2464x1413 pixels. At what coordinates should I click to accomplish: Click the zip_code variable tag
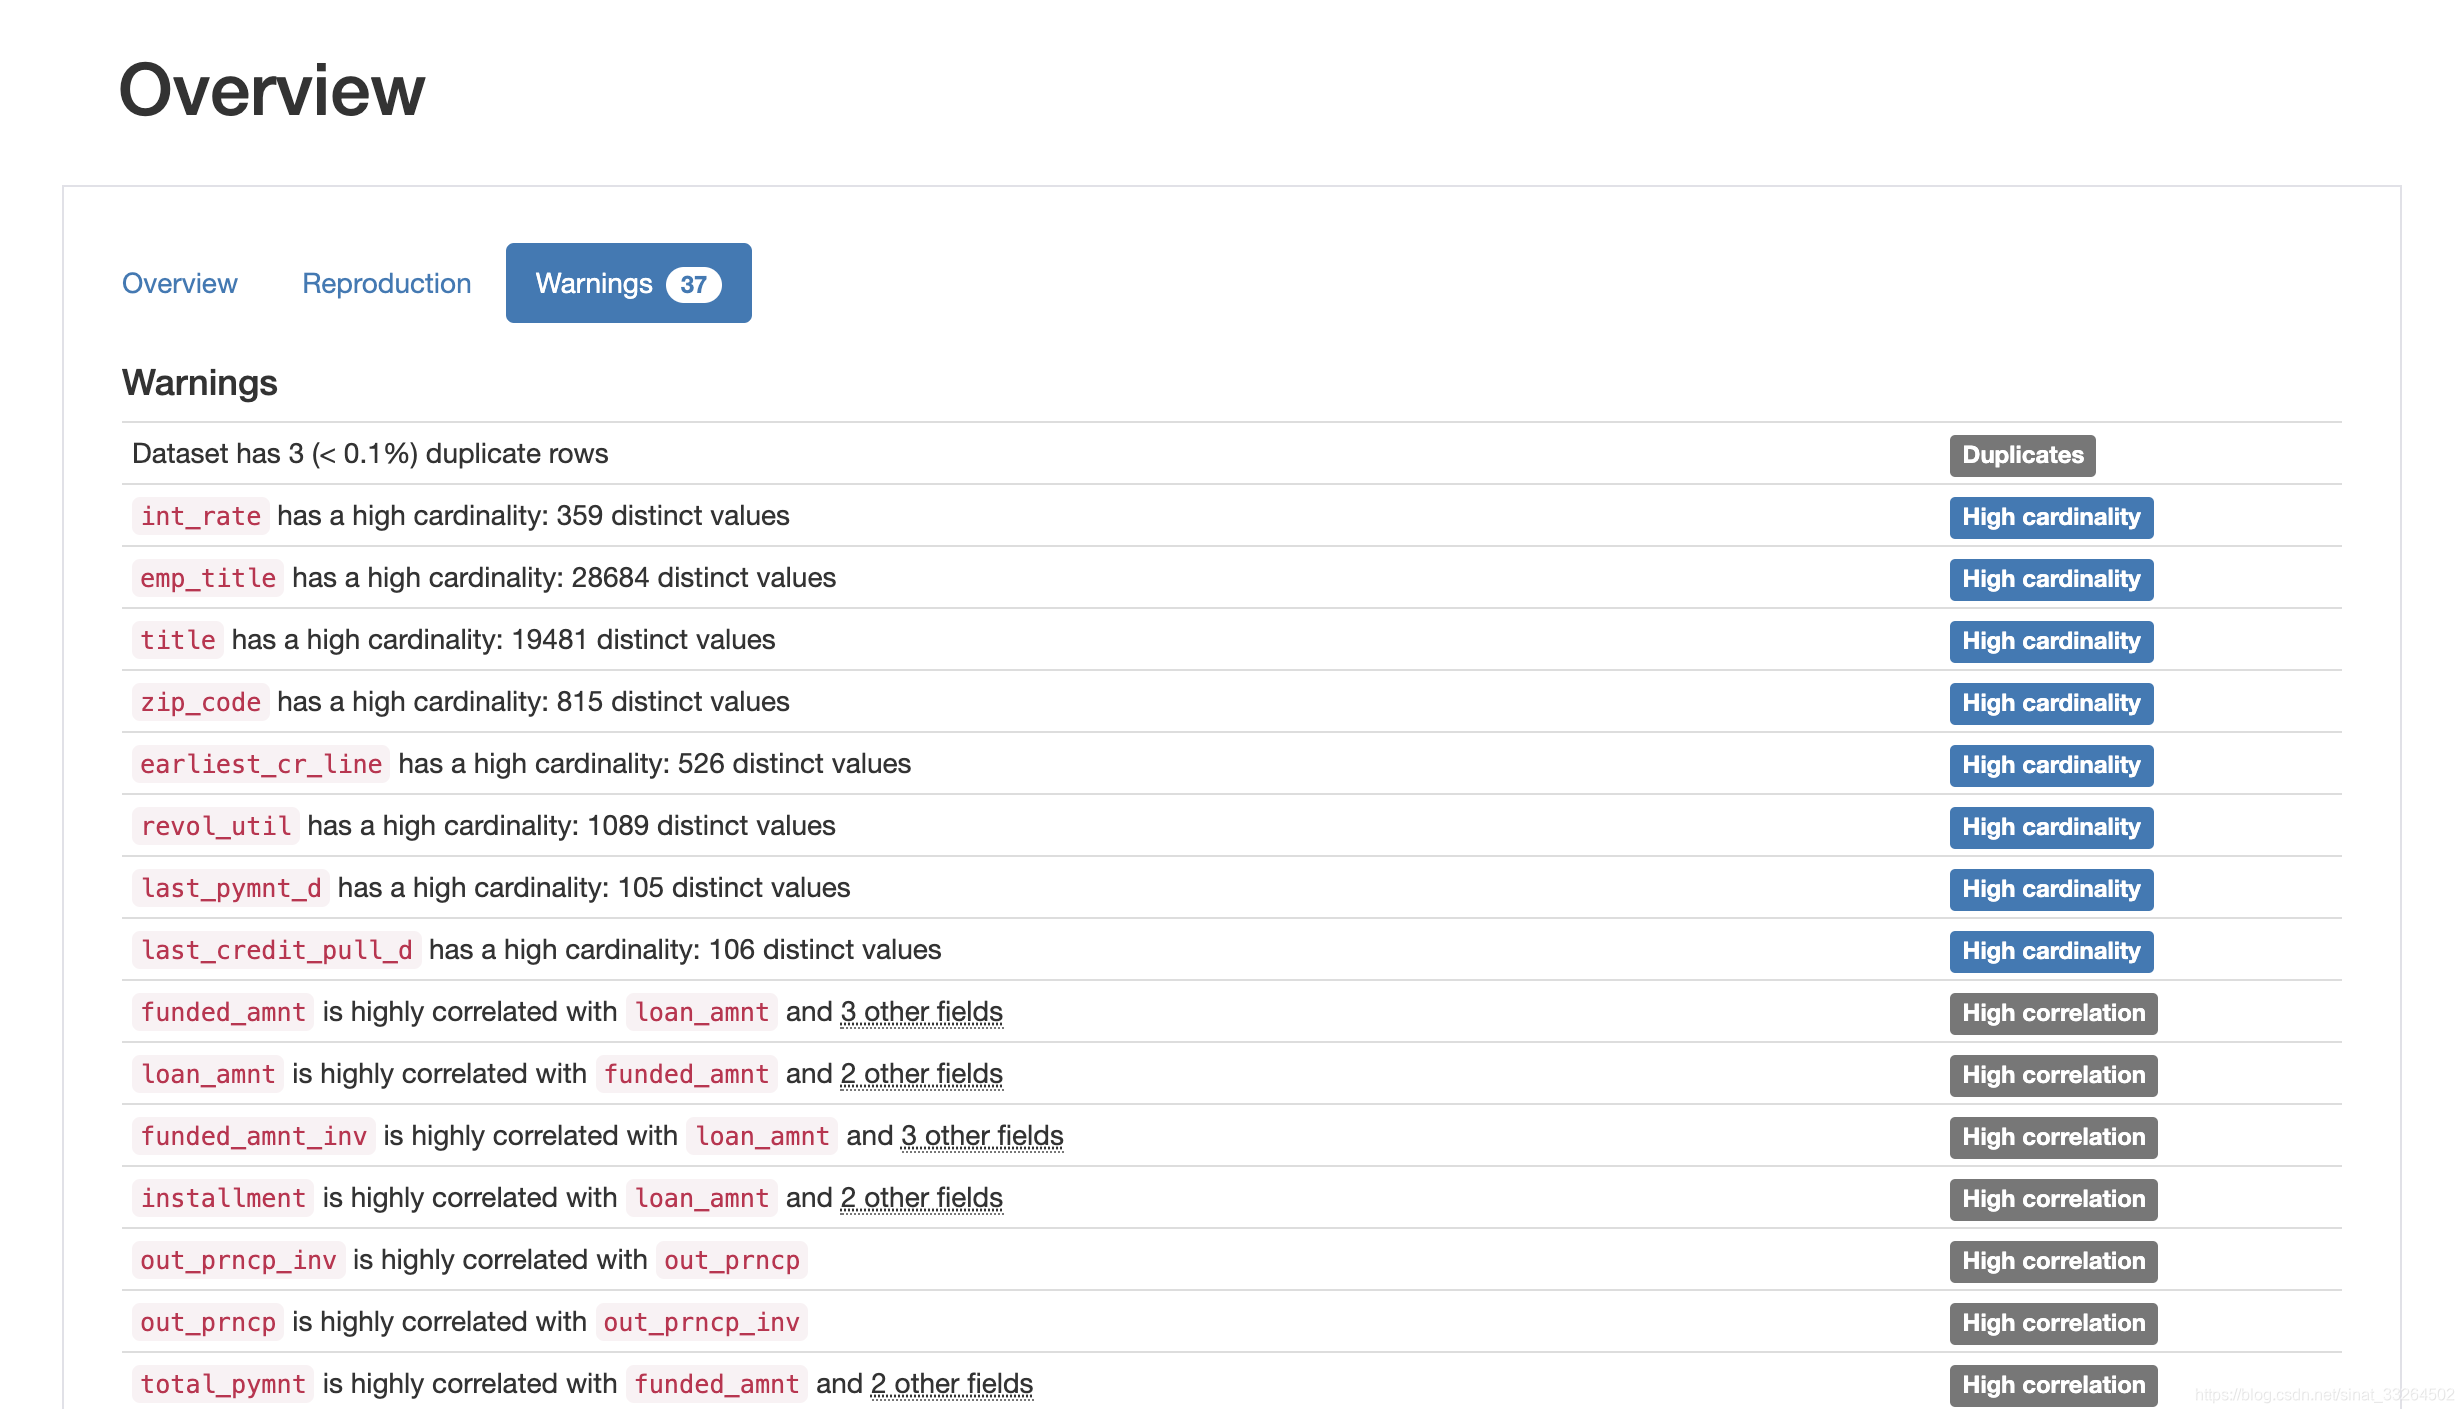[200, 702]
